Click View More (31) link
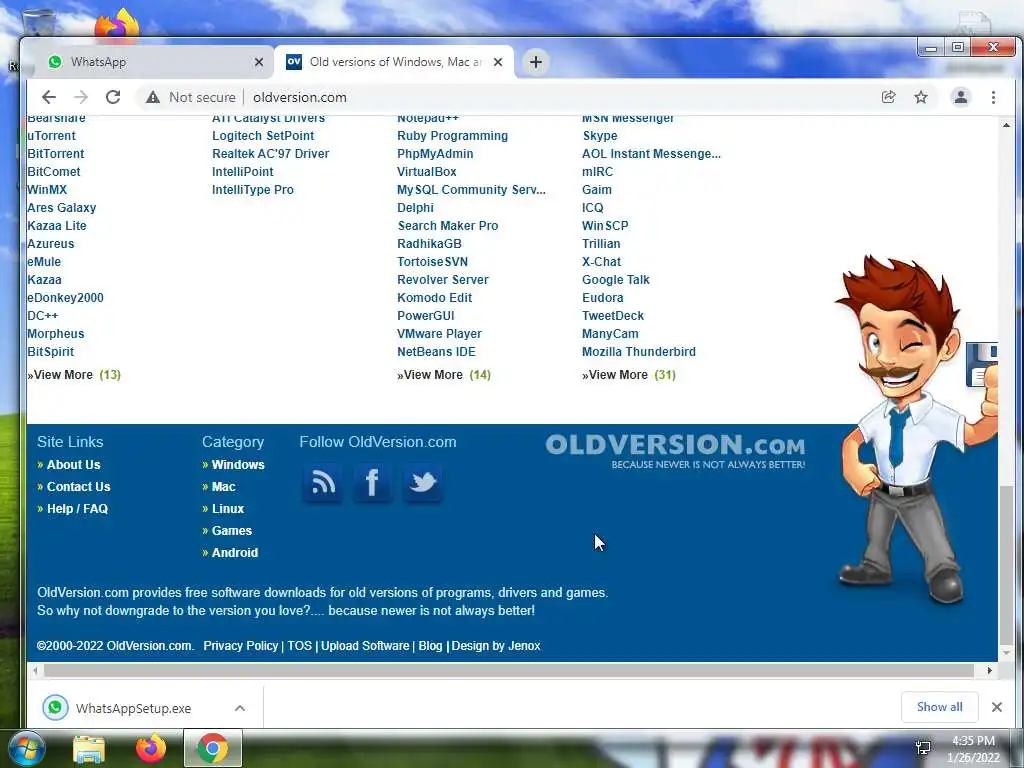Screen dimensions: 1024x768 click(x=629, y=375)
